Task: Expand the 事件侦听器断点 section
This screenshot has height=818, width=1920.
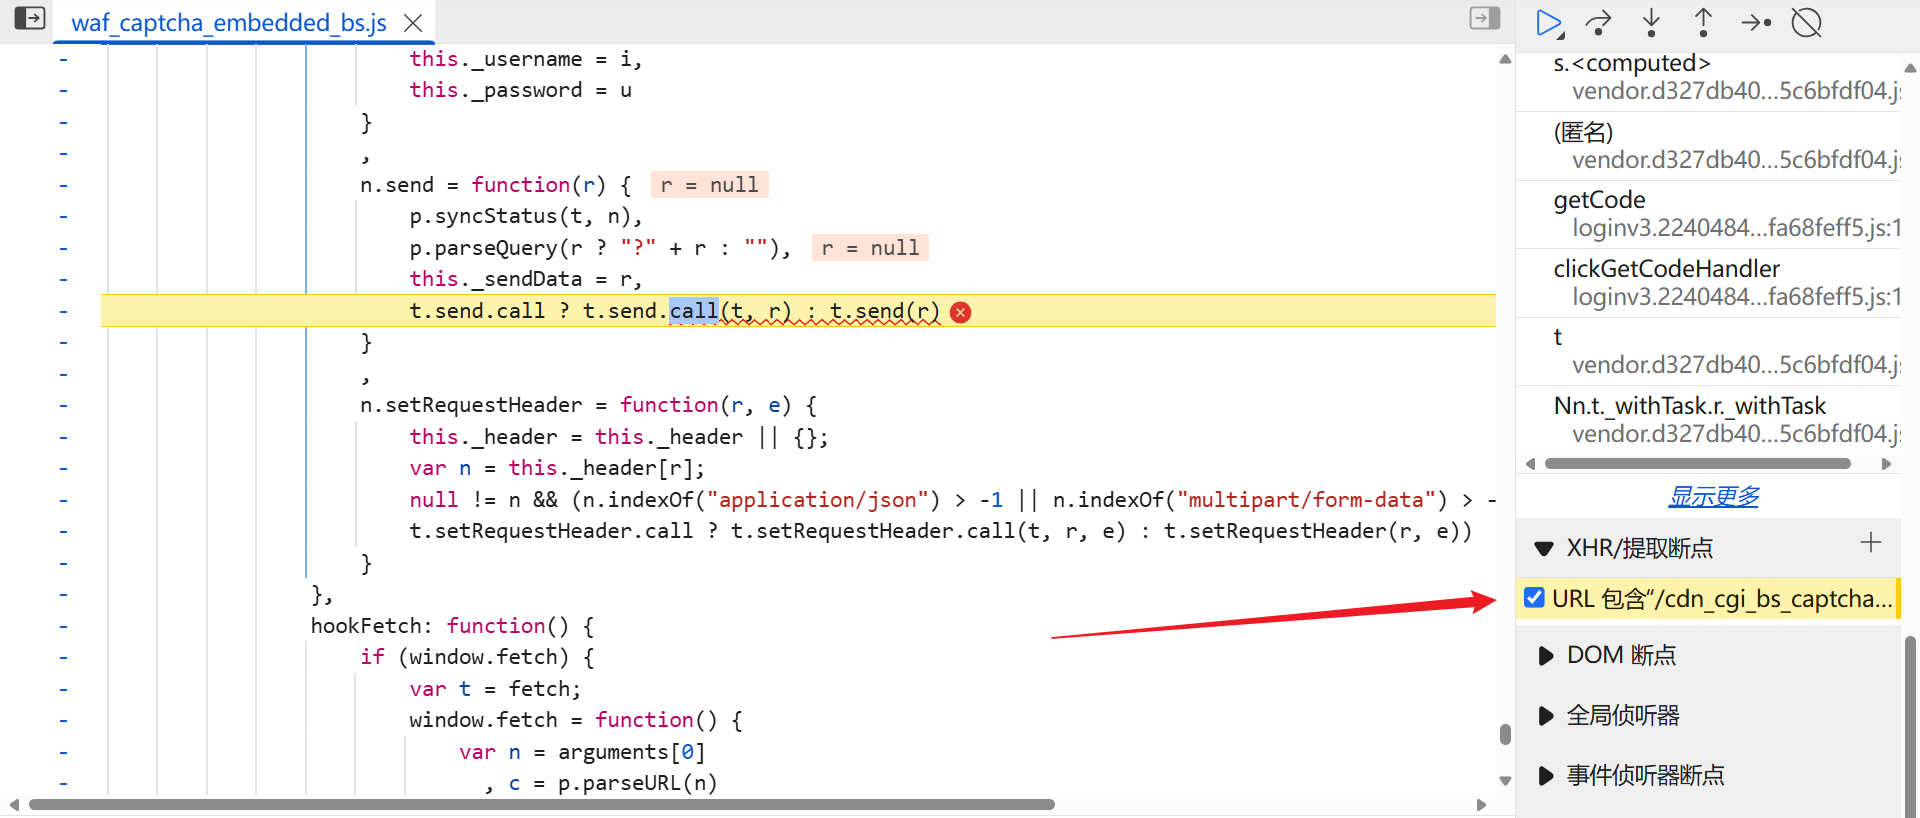Action: [x=1546, y=776]
